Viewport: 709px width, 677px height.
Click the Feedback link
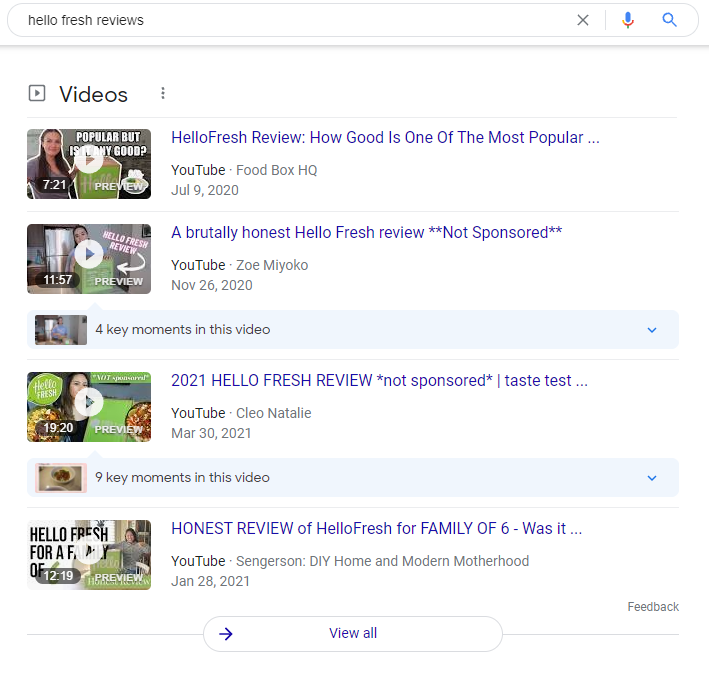pyautogui.click(x=653, y=606)
